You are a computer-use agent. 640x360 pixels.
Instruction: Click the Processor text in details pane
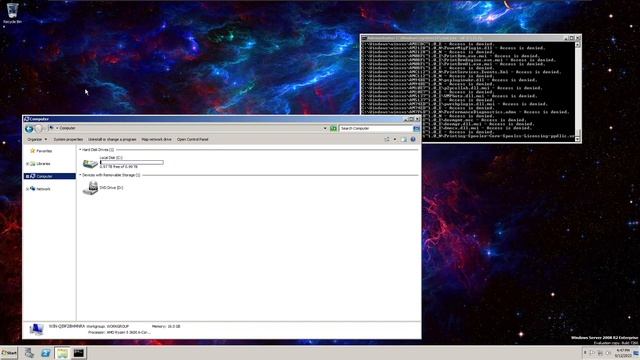coord(119,333)
